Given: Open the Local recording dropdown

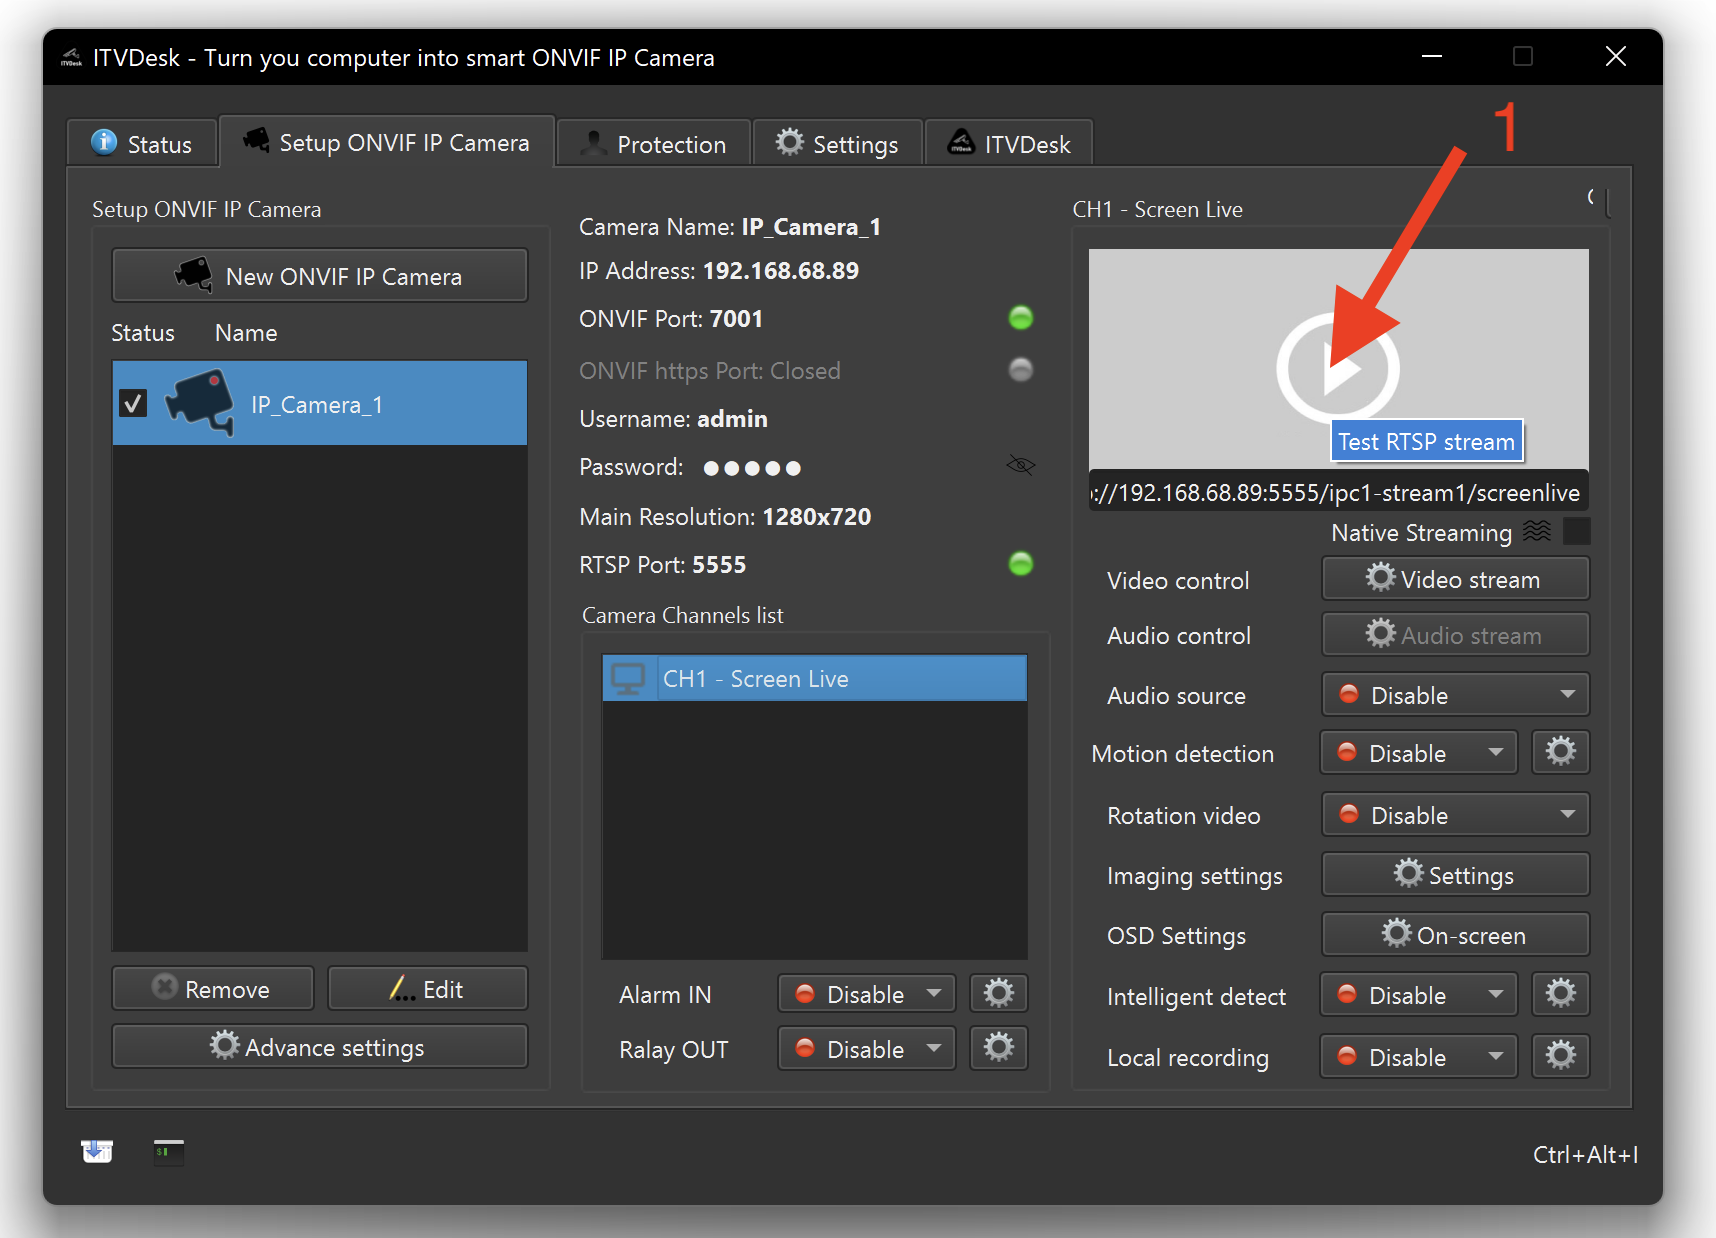Looking at the screenshot, I should pyautogui.click(x=1418, y=1057).
